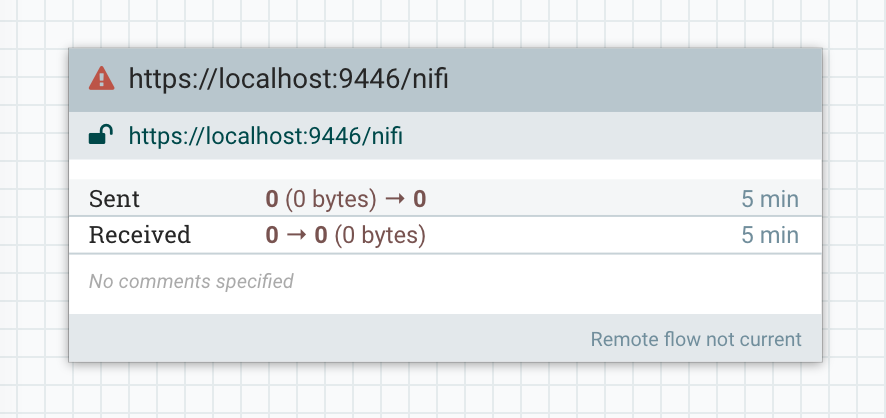Screen dimensions: 886x418
Task: Click the bold 0 after the Sent arrow
Action: (x=419, y=199)
